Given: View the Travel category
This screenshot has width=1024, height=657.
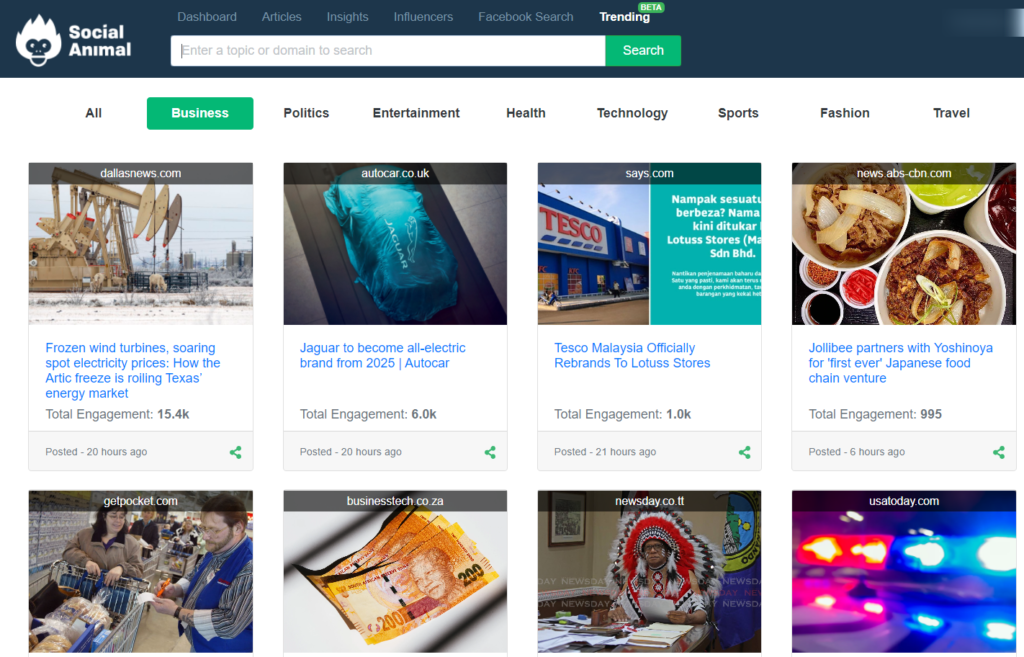Looking at the screenshot, I should coord(951,113).
